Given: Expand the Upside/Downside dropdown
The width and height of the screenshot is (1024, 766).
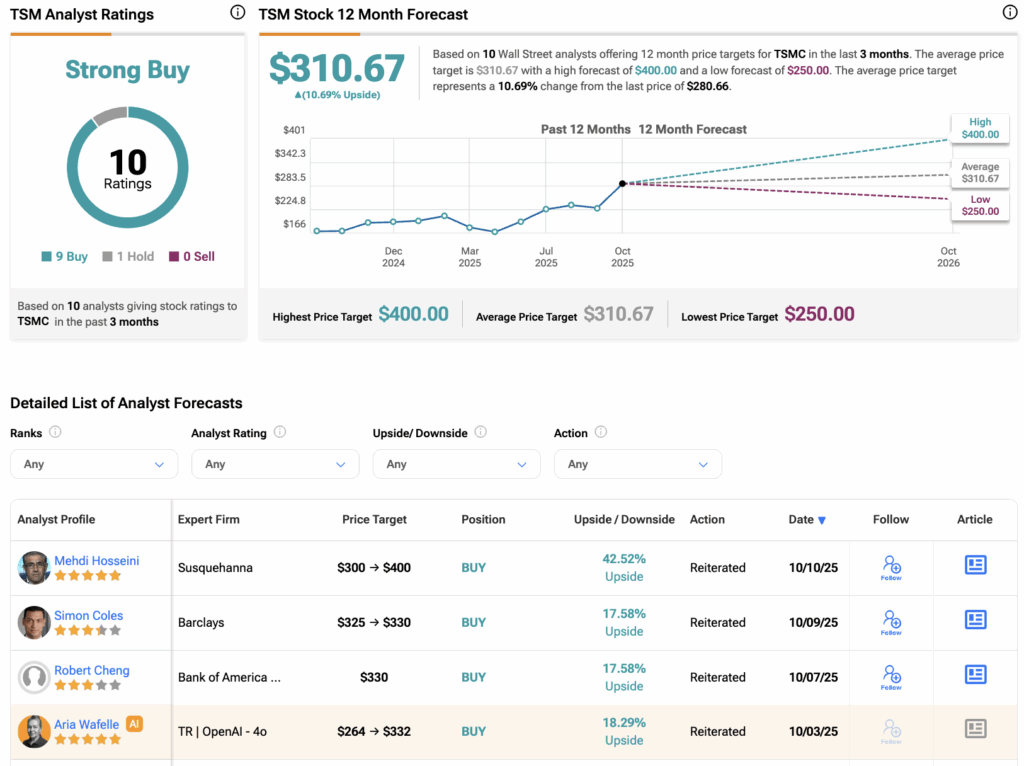Looking at the screenshot, I should (x=456, y=464).
